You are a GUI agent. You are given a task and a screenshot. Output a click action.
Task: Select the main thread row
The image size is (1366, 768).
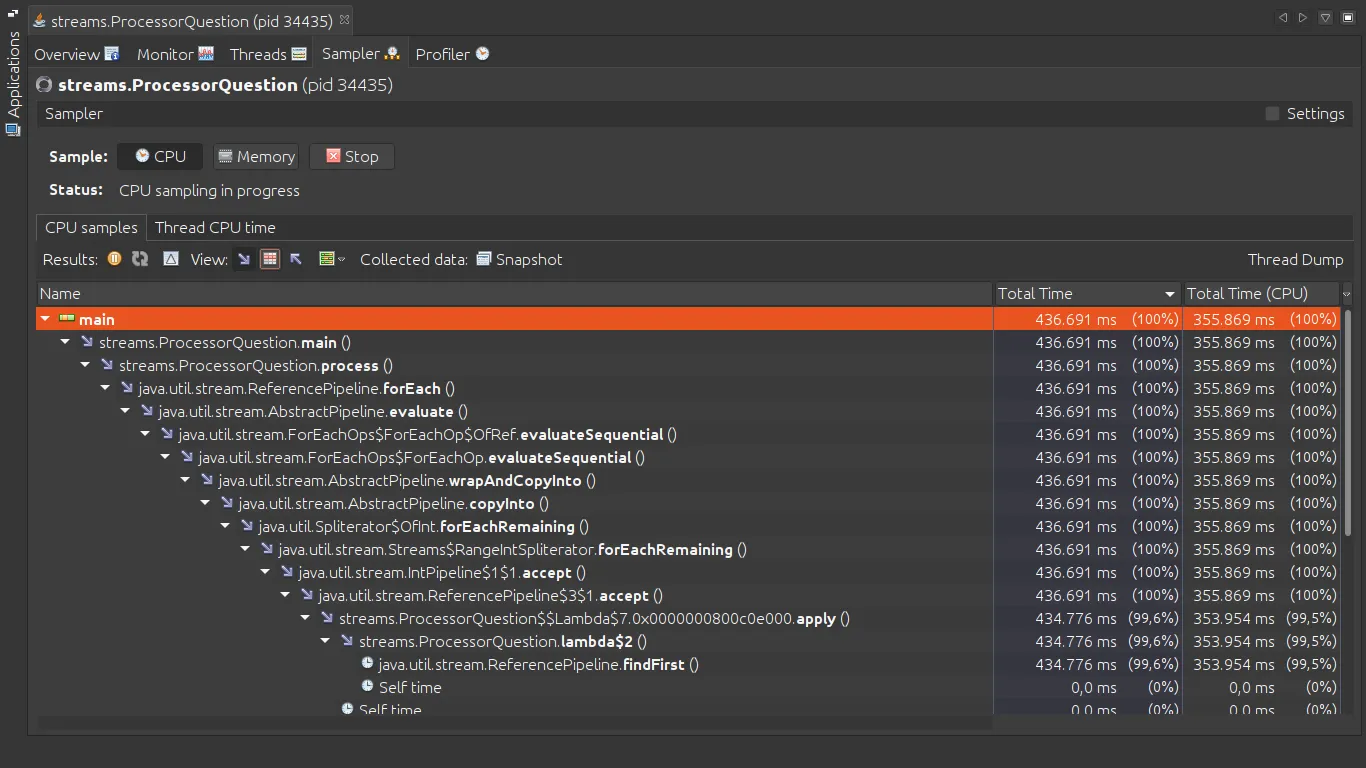687,319
